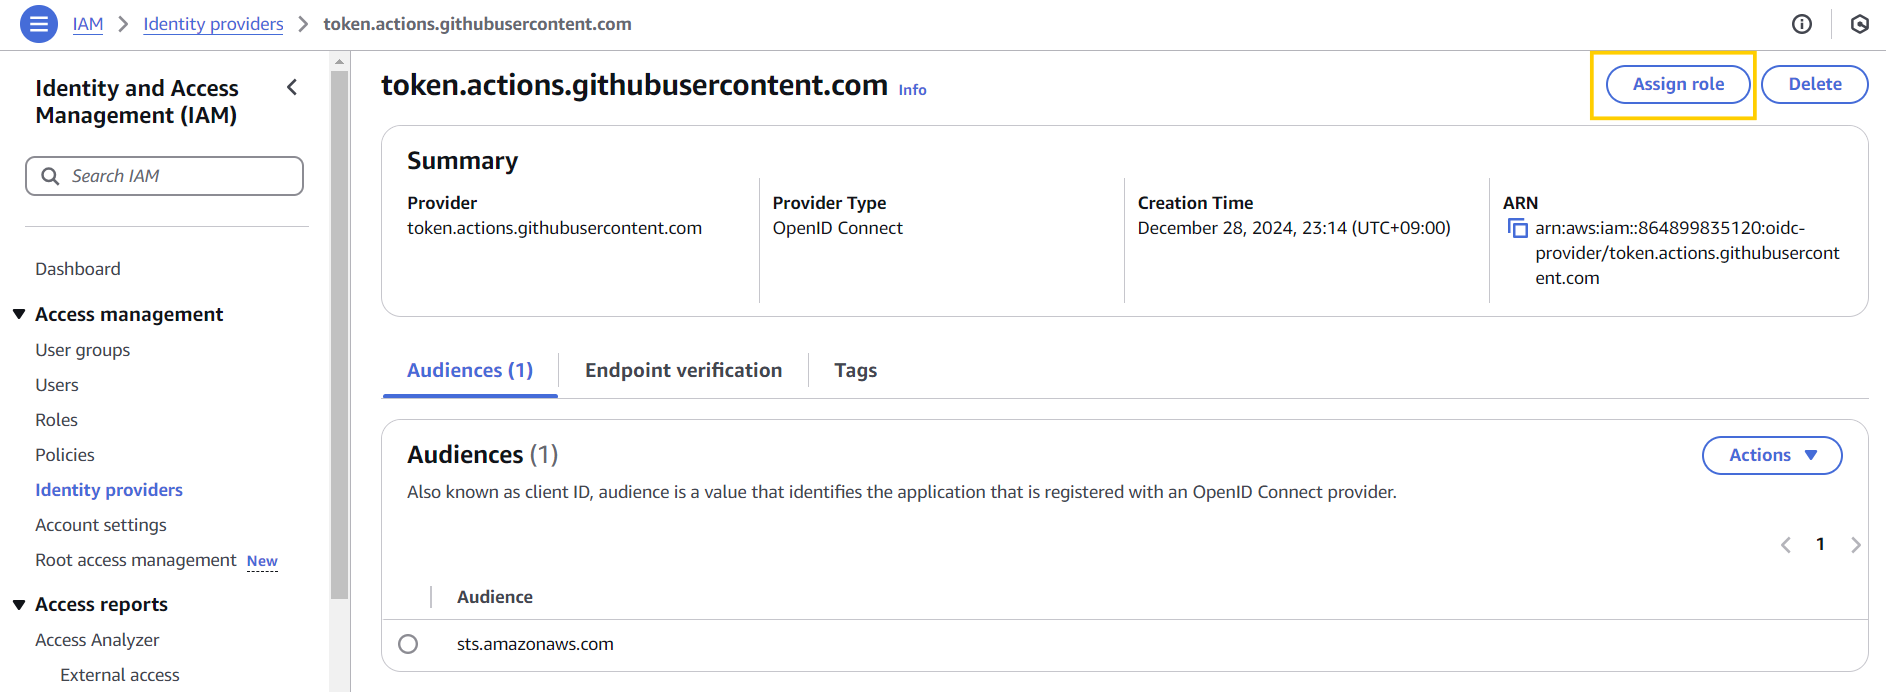Open Identity providers breadcrumb link
The width and height of the screenshot is (1886, 692).
tap(213, 24)
